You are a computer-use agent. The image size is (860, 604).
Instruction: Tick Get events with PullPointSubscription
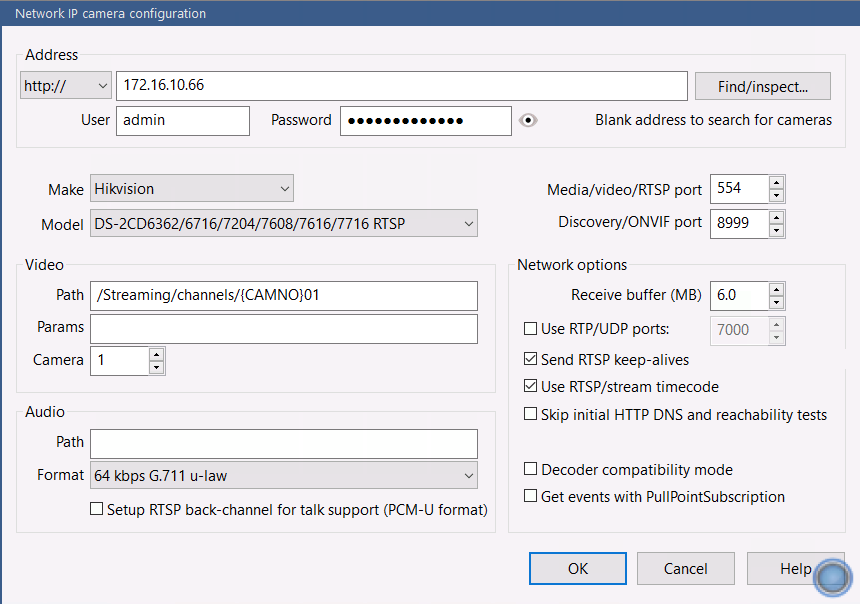[x=530, y=496]
